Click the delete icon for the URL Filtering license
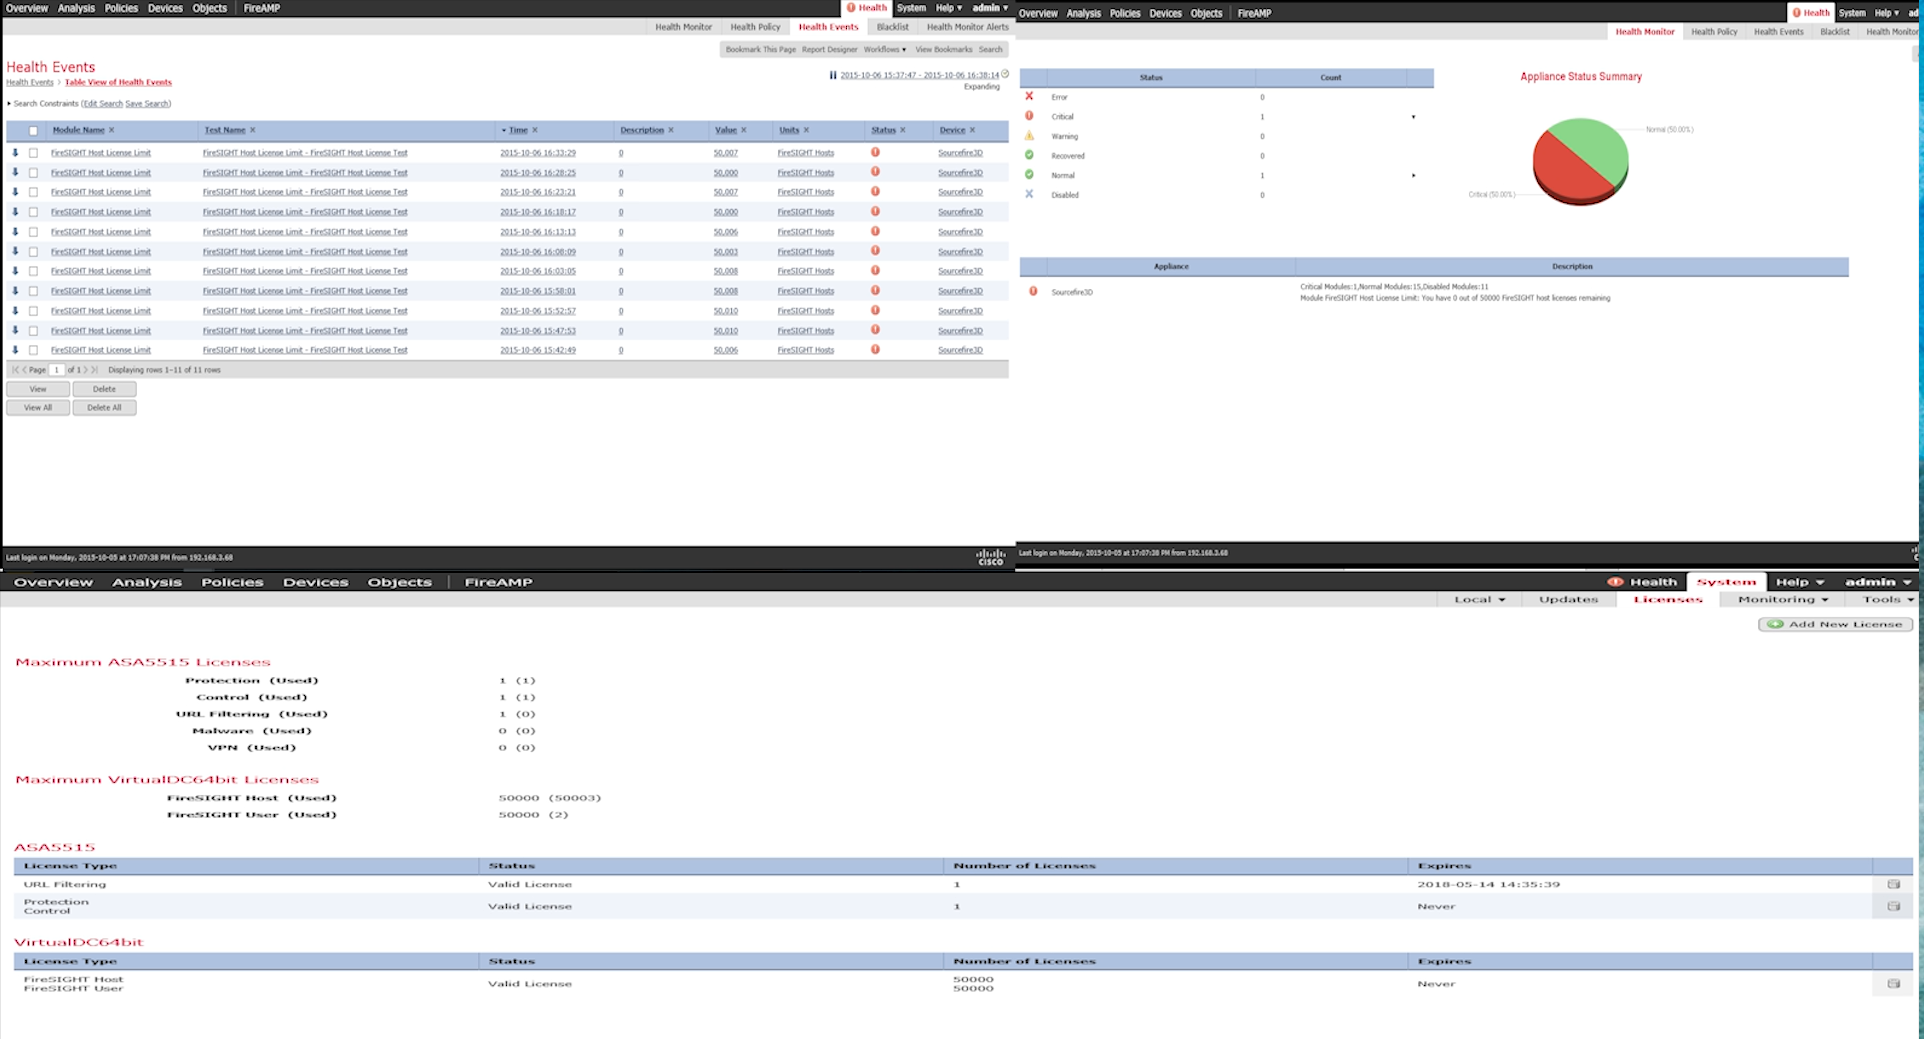The image size is (1924, 1039). 1893,884
